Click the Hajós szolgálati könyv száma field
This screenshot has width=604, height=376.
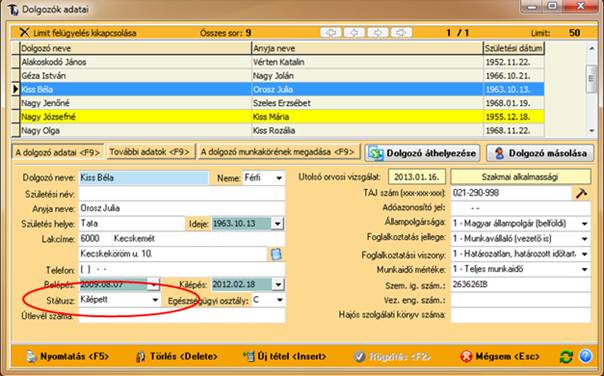click(520, 315)
